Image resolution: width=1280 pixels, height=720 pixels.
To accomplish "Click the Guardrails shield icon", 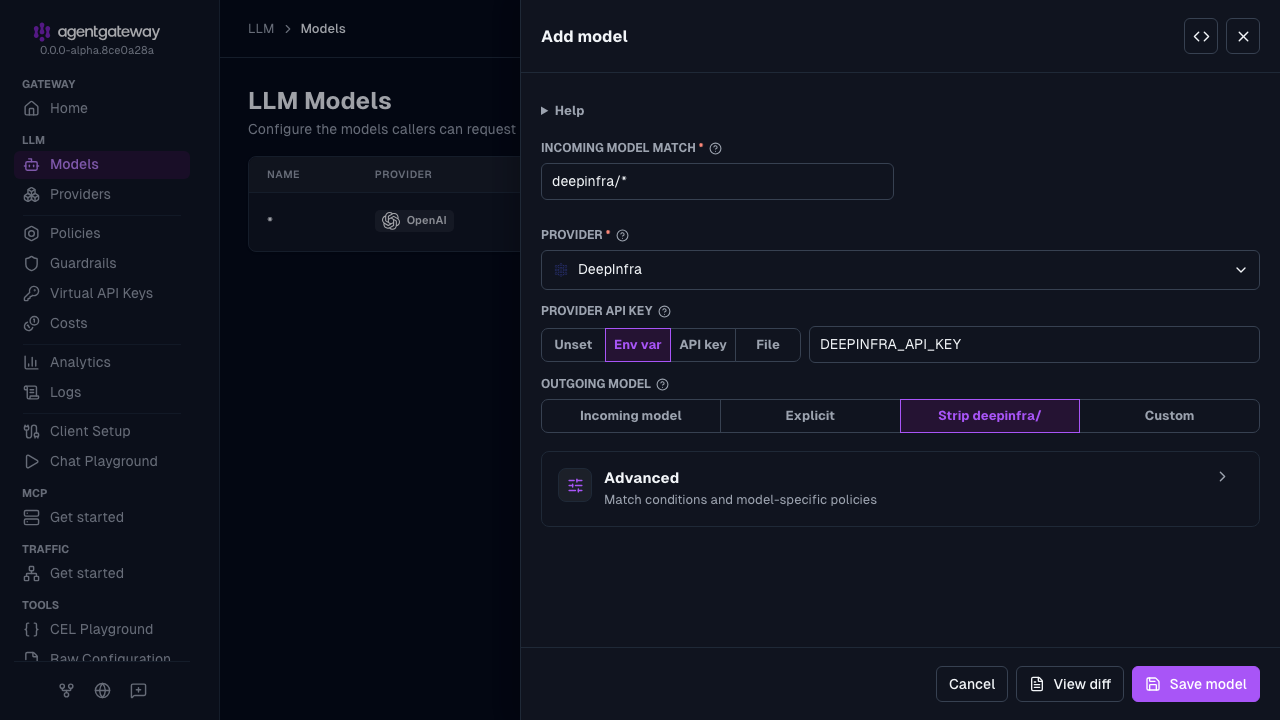I will click(32, 263).
